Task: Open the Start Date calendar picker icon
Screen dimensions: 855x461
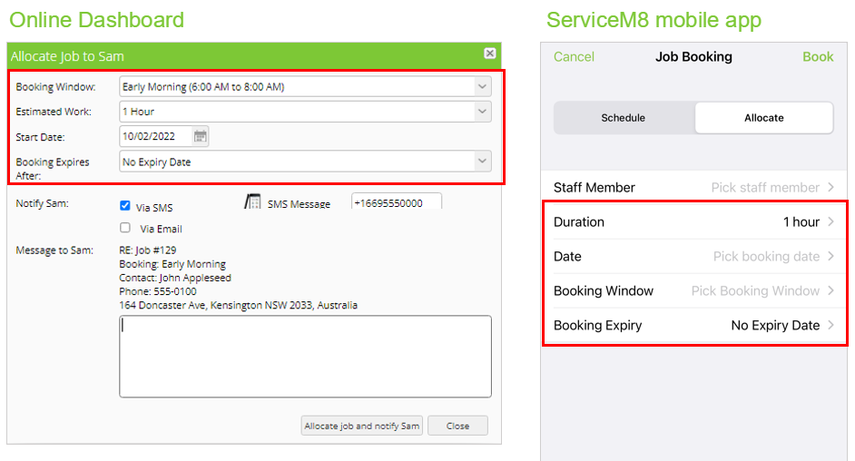Action: point(200,136)
